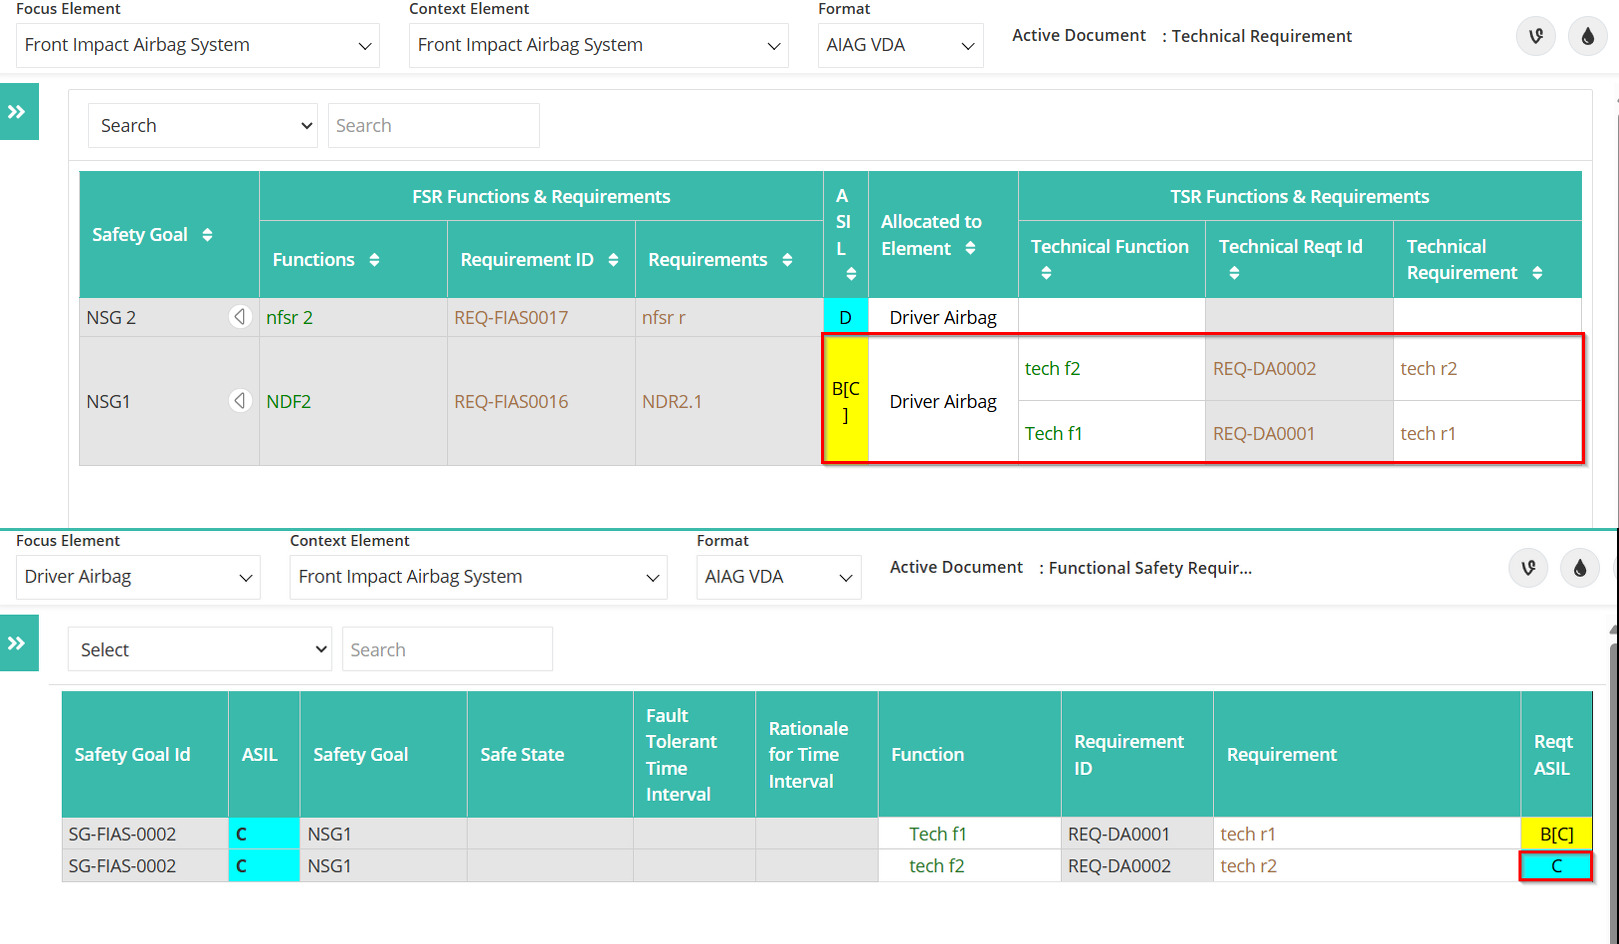Click Reqt ASIL column header

coord(1556,755)
